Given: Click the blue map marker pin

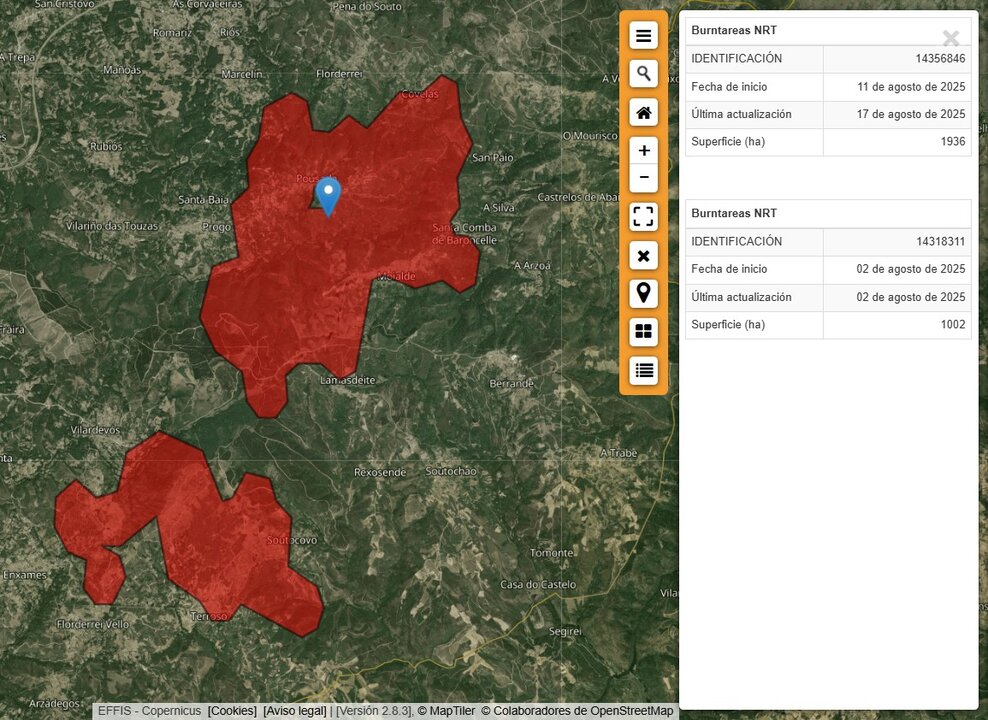Looking at the screenshot, I should click(x=328, y=196).
